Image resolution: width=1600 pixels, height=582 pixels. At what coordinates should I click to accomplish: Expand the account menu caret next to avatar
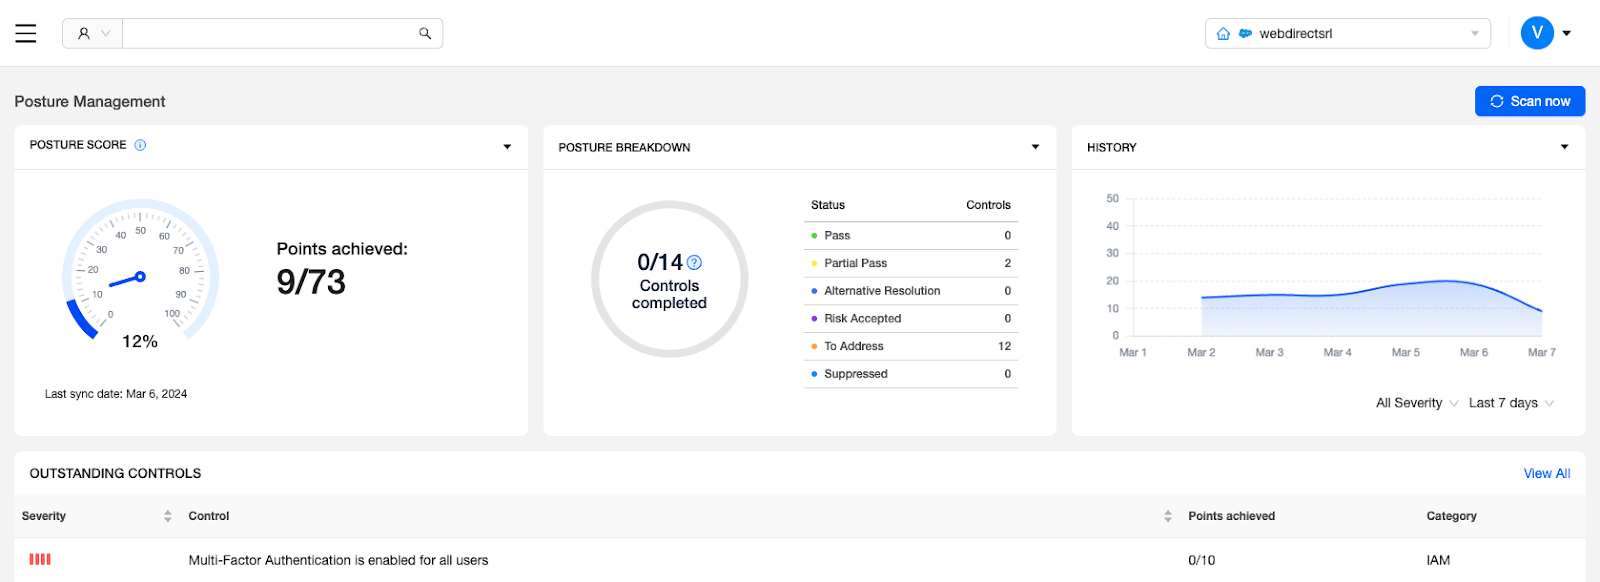click(1567, 33)
